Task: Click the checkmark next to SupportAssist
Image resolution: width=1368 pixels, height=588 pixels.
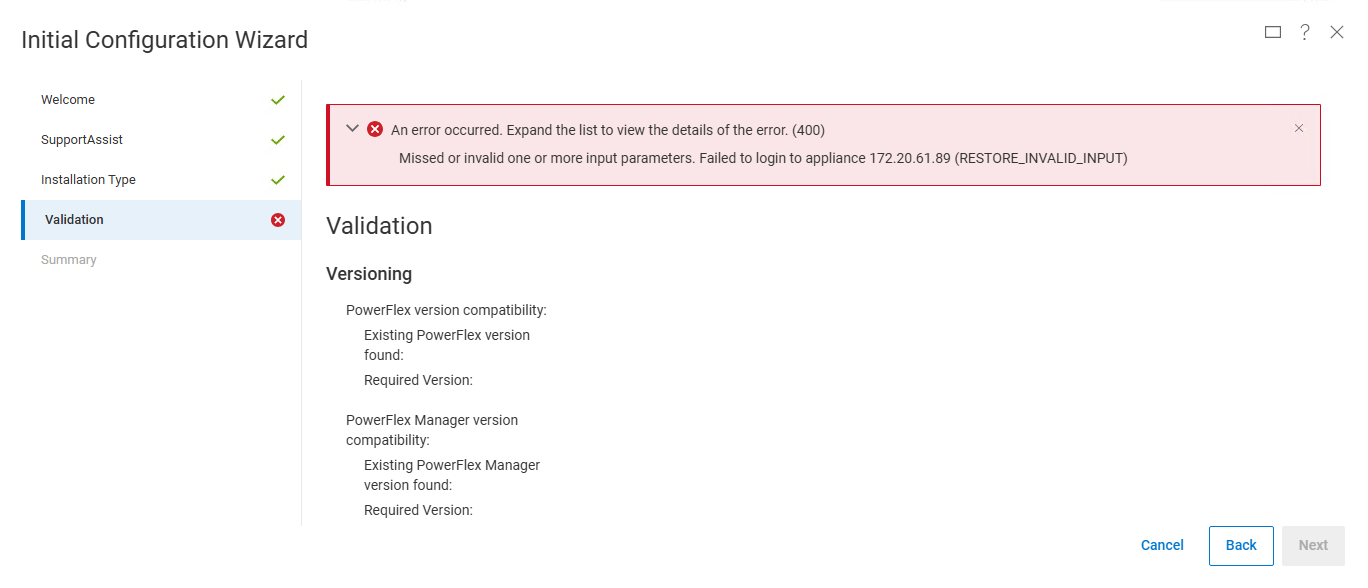Action: click(x=278, y=139)
